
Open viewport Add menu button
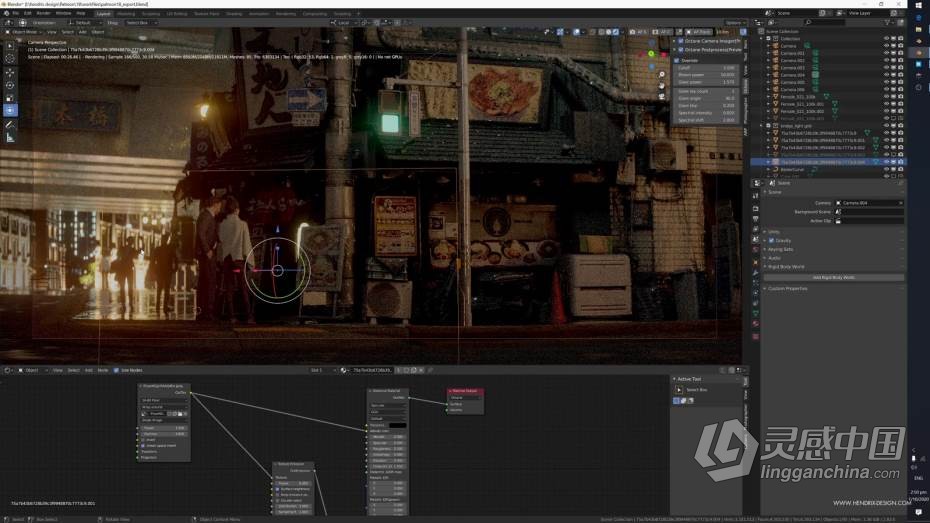(82, 32)
